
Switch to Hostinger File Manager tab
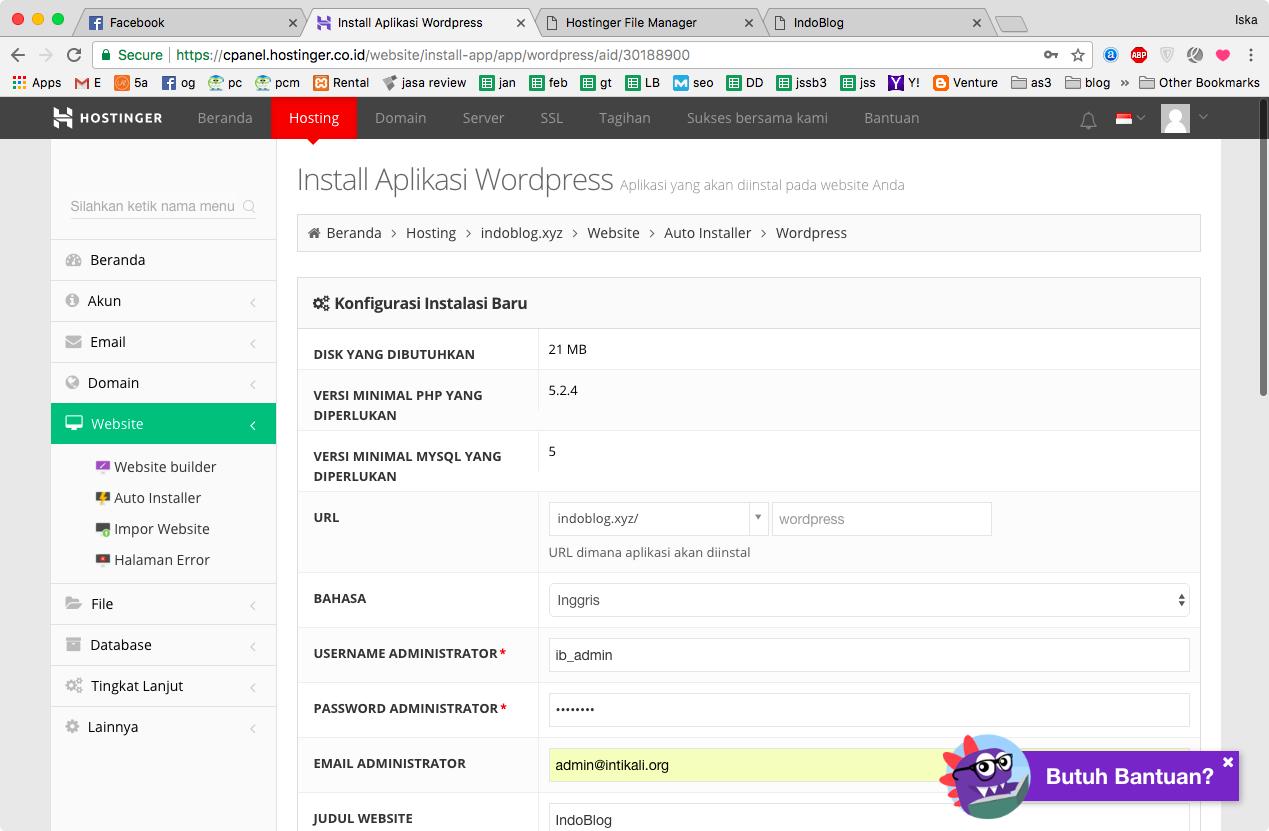pos(646,22)
